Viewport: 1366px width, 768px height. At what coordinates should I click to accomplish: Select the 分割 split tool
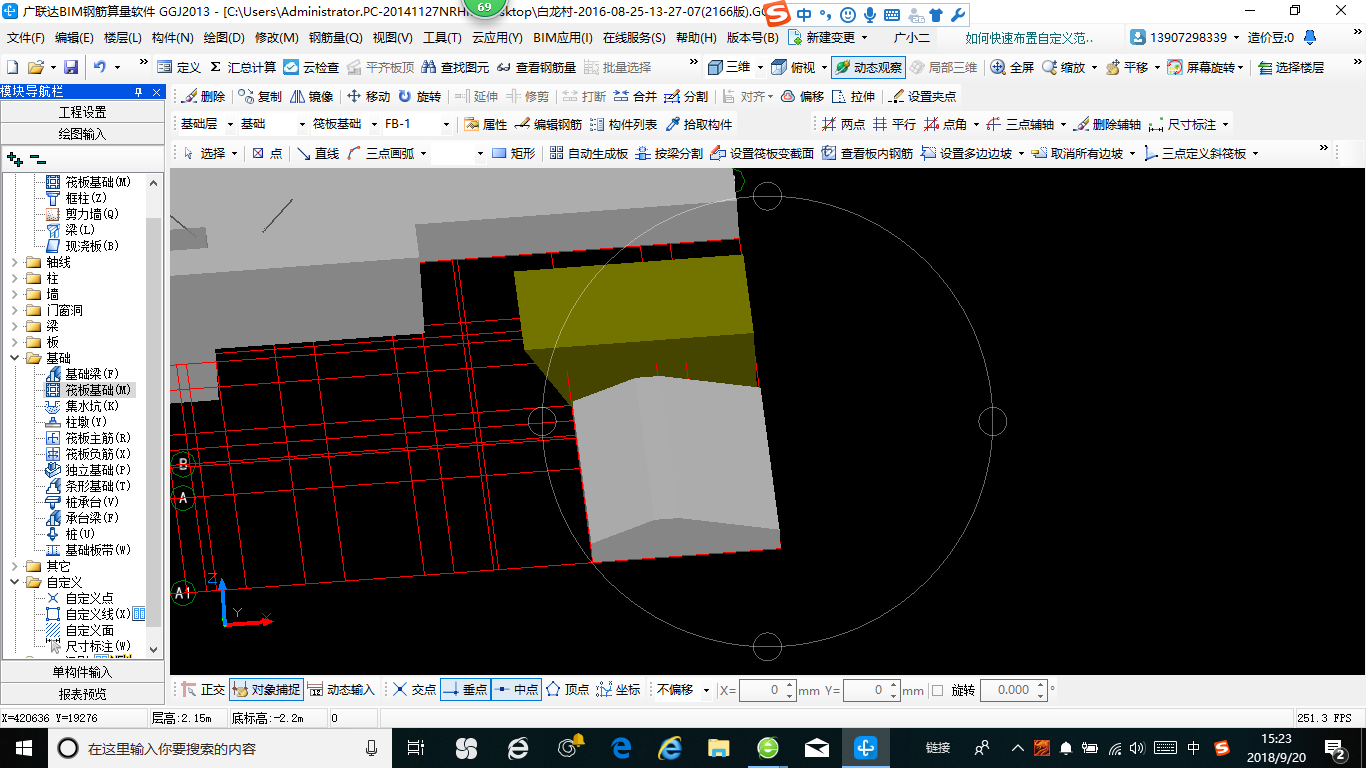tap(686, 96)
